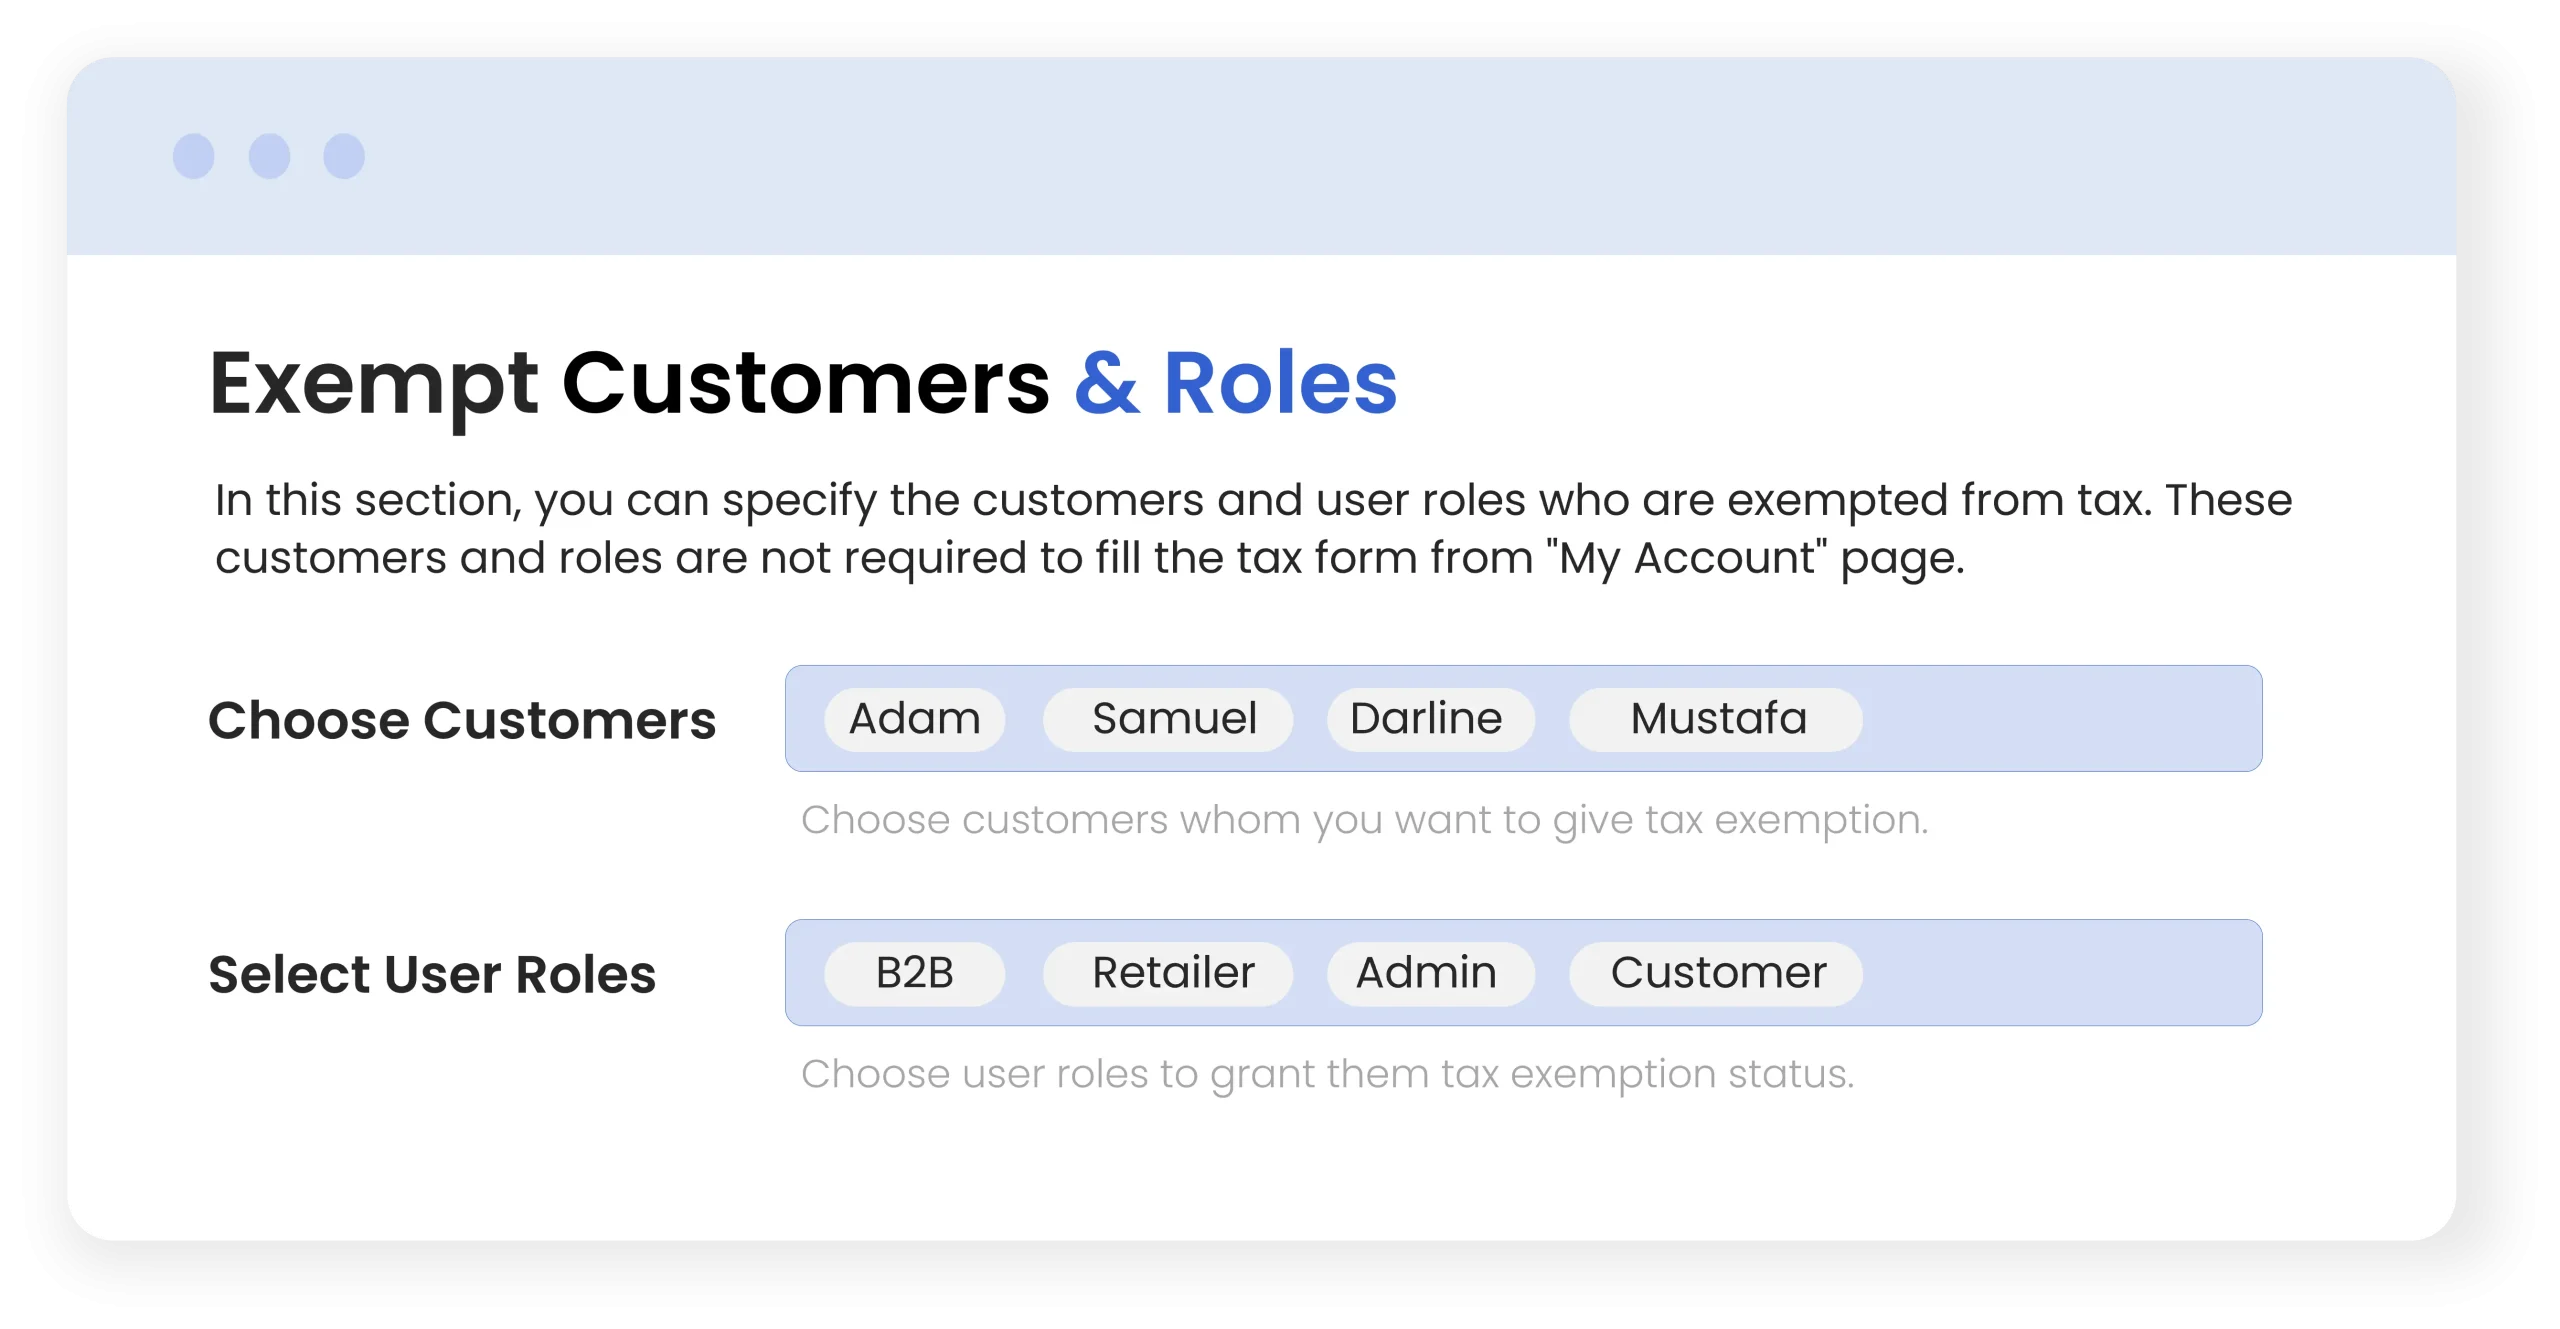Viewport: 2560px width, 1329px height.
Task: Click the Select User Roles label
Action: (x=432, y=975)
